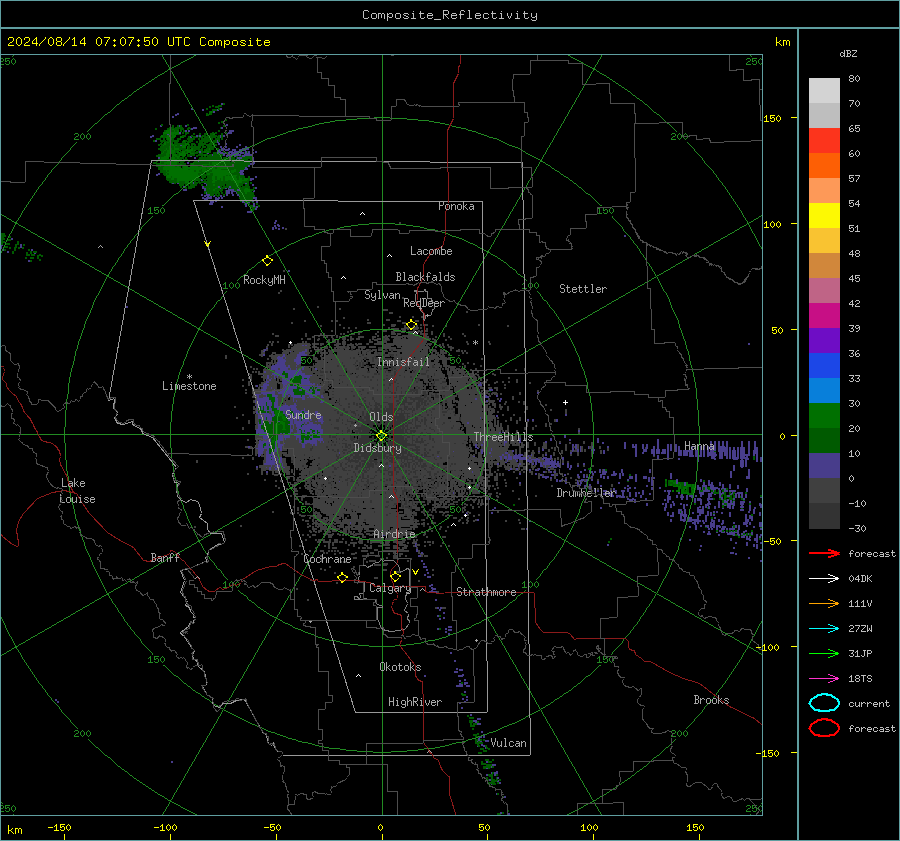Click the ThreeHills label

(x=503, y=437)
